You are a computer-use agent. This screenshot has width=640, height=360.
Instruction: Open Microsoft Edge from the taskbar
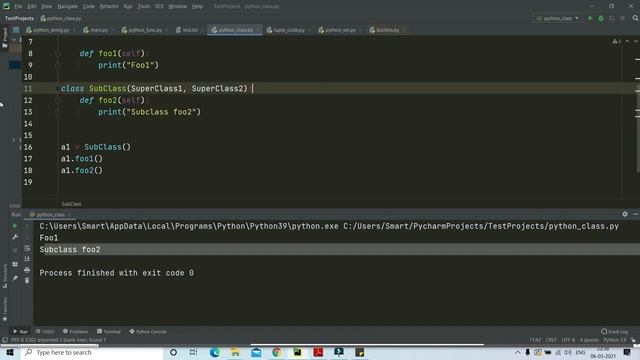point(214,352)
